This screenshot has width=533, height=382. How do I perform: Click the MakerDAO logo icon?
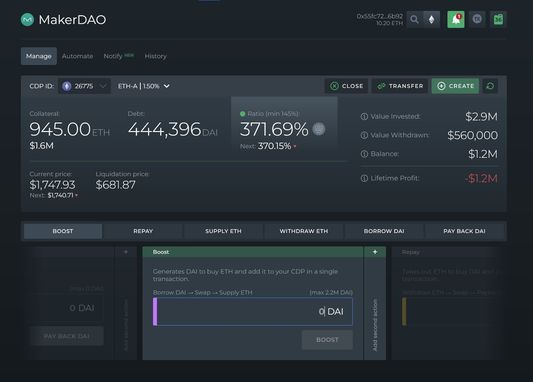click(27, 20)
